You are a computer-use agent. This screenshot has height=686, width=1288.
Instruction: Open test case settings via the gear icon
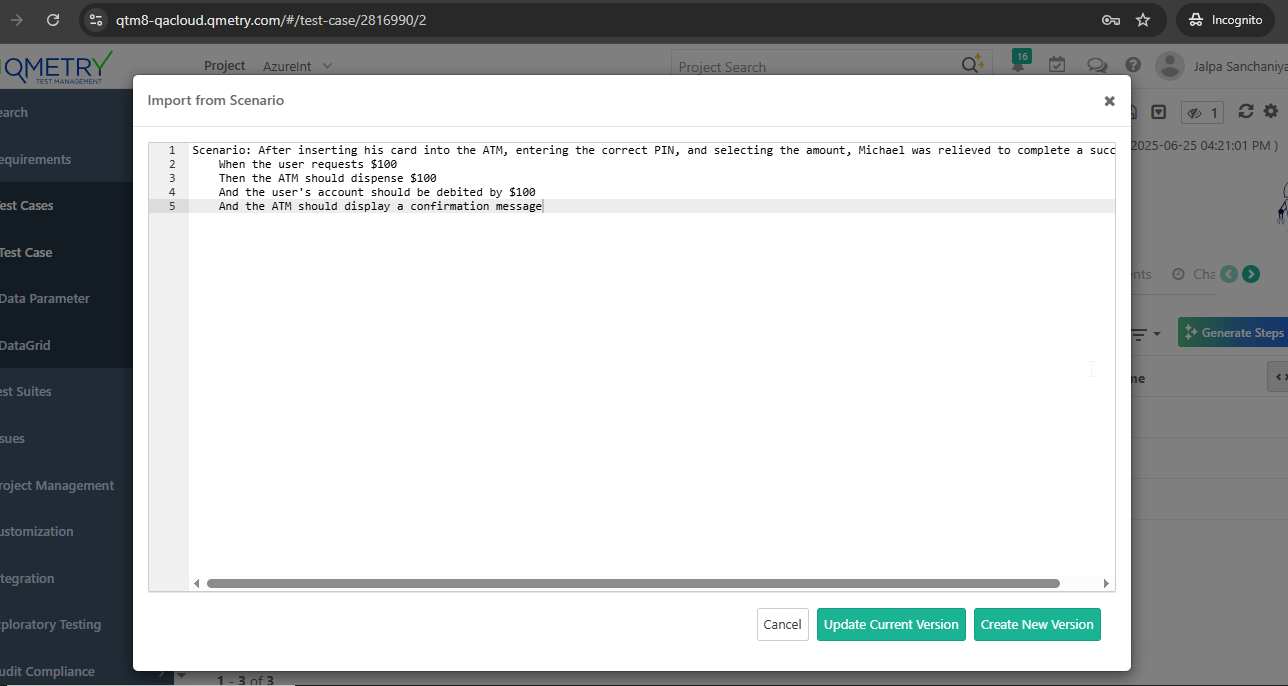1270,111
